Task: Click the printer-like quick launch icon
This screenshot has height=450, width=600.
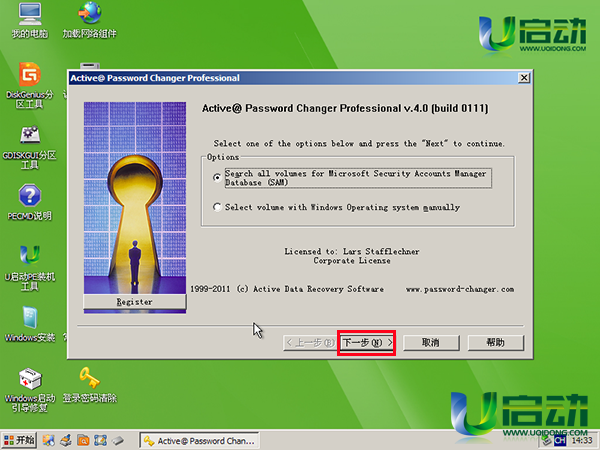Action: pos(66,440)
